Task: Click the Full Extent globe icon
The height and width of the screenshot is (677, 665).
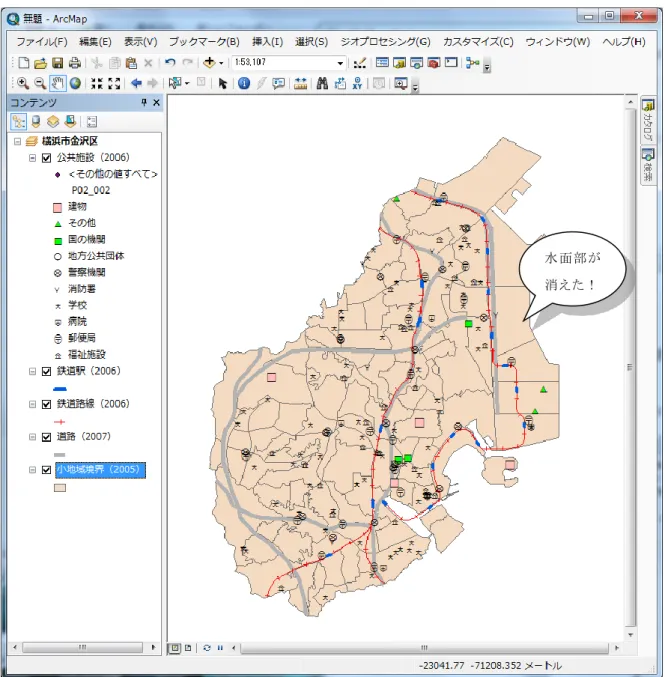Action: click(76, 83)
